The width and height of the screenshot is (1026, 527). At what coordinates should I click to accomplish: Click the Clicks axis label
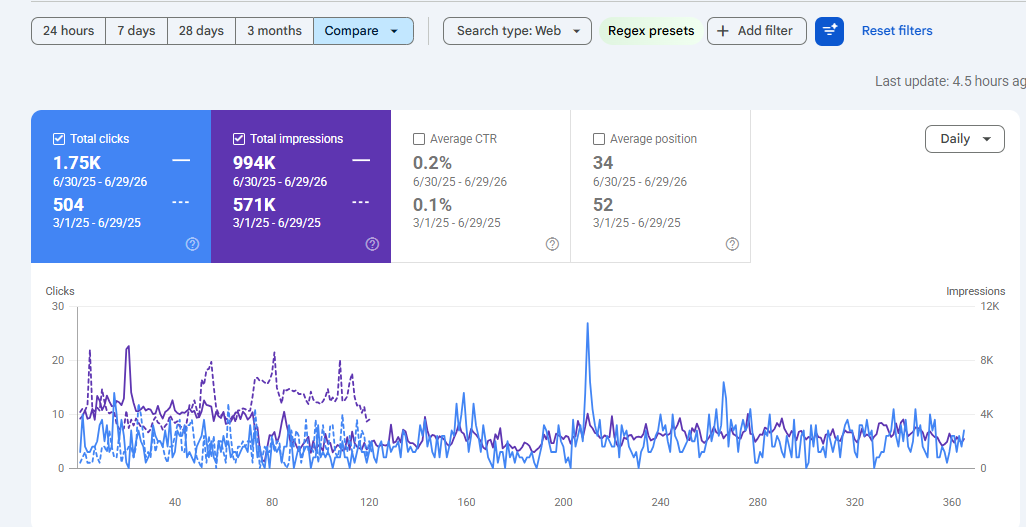60,291
